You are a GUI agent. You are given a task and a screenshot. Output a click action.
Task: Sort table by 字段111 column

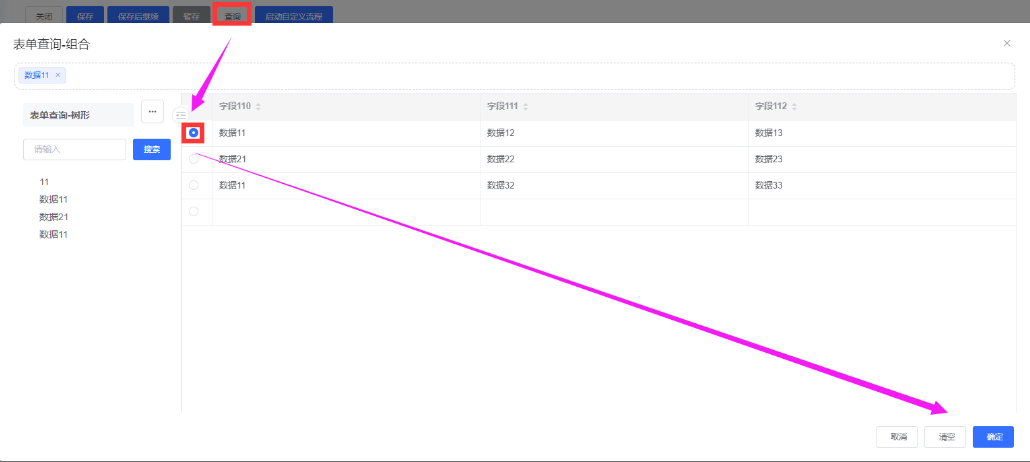click(525, 107)
